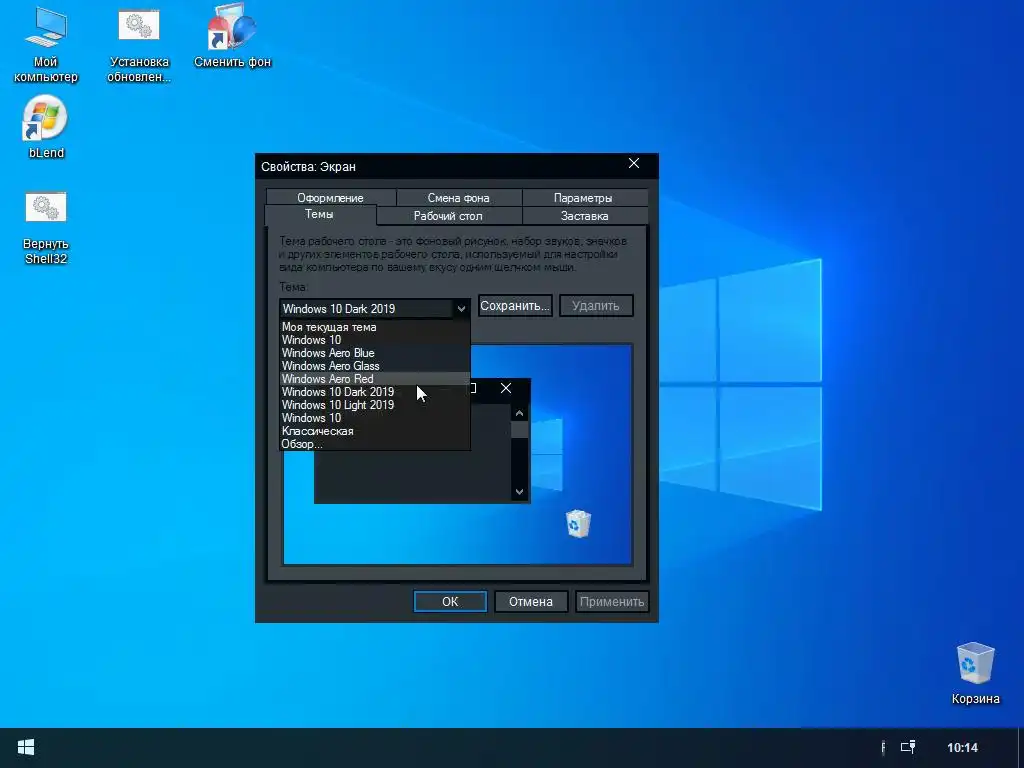Click the network tray icon
The width and height of the screenshot is (1024, 768).
click(908, 747)
